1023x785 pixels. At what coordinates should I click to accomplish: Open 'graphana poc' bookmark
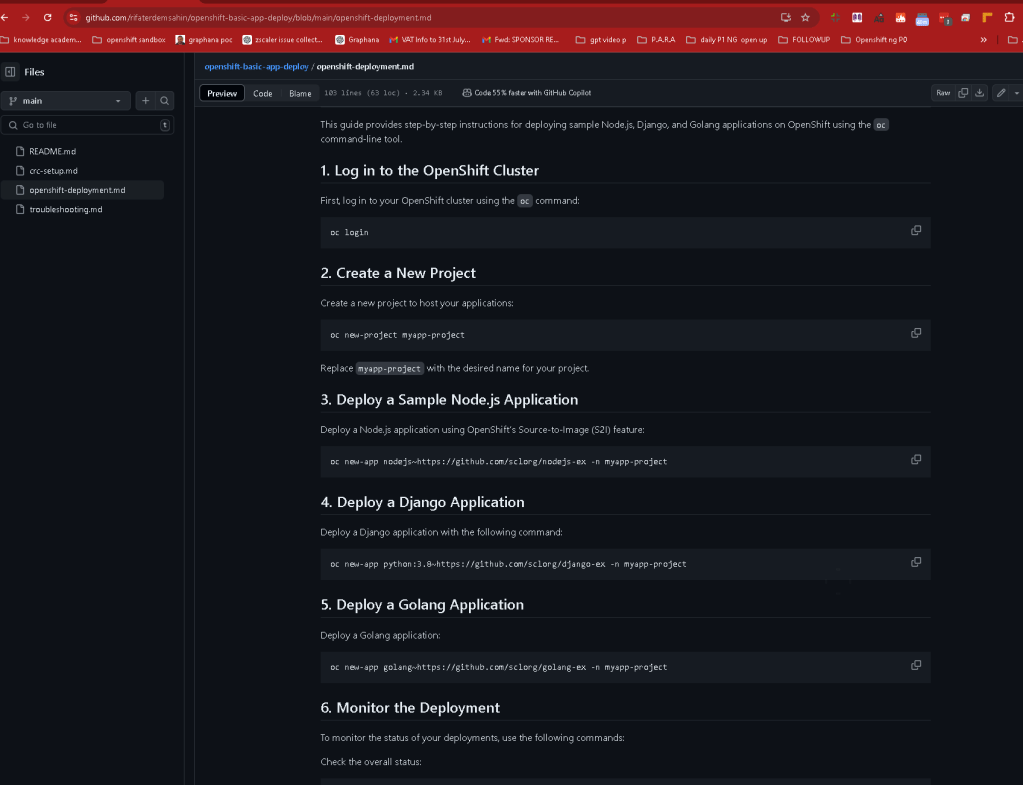[x=204, y=40]
